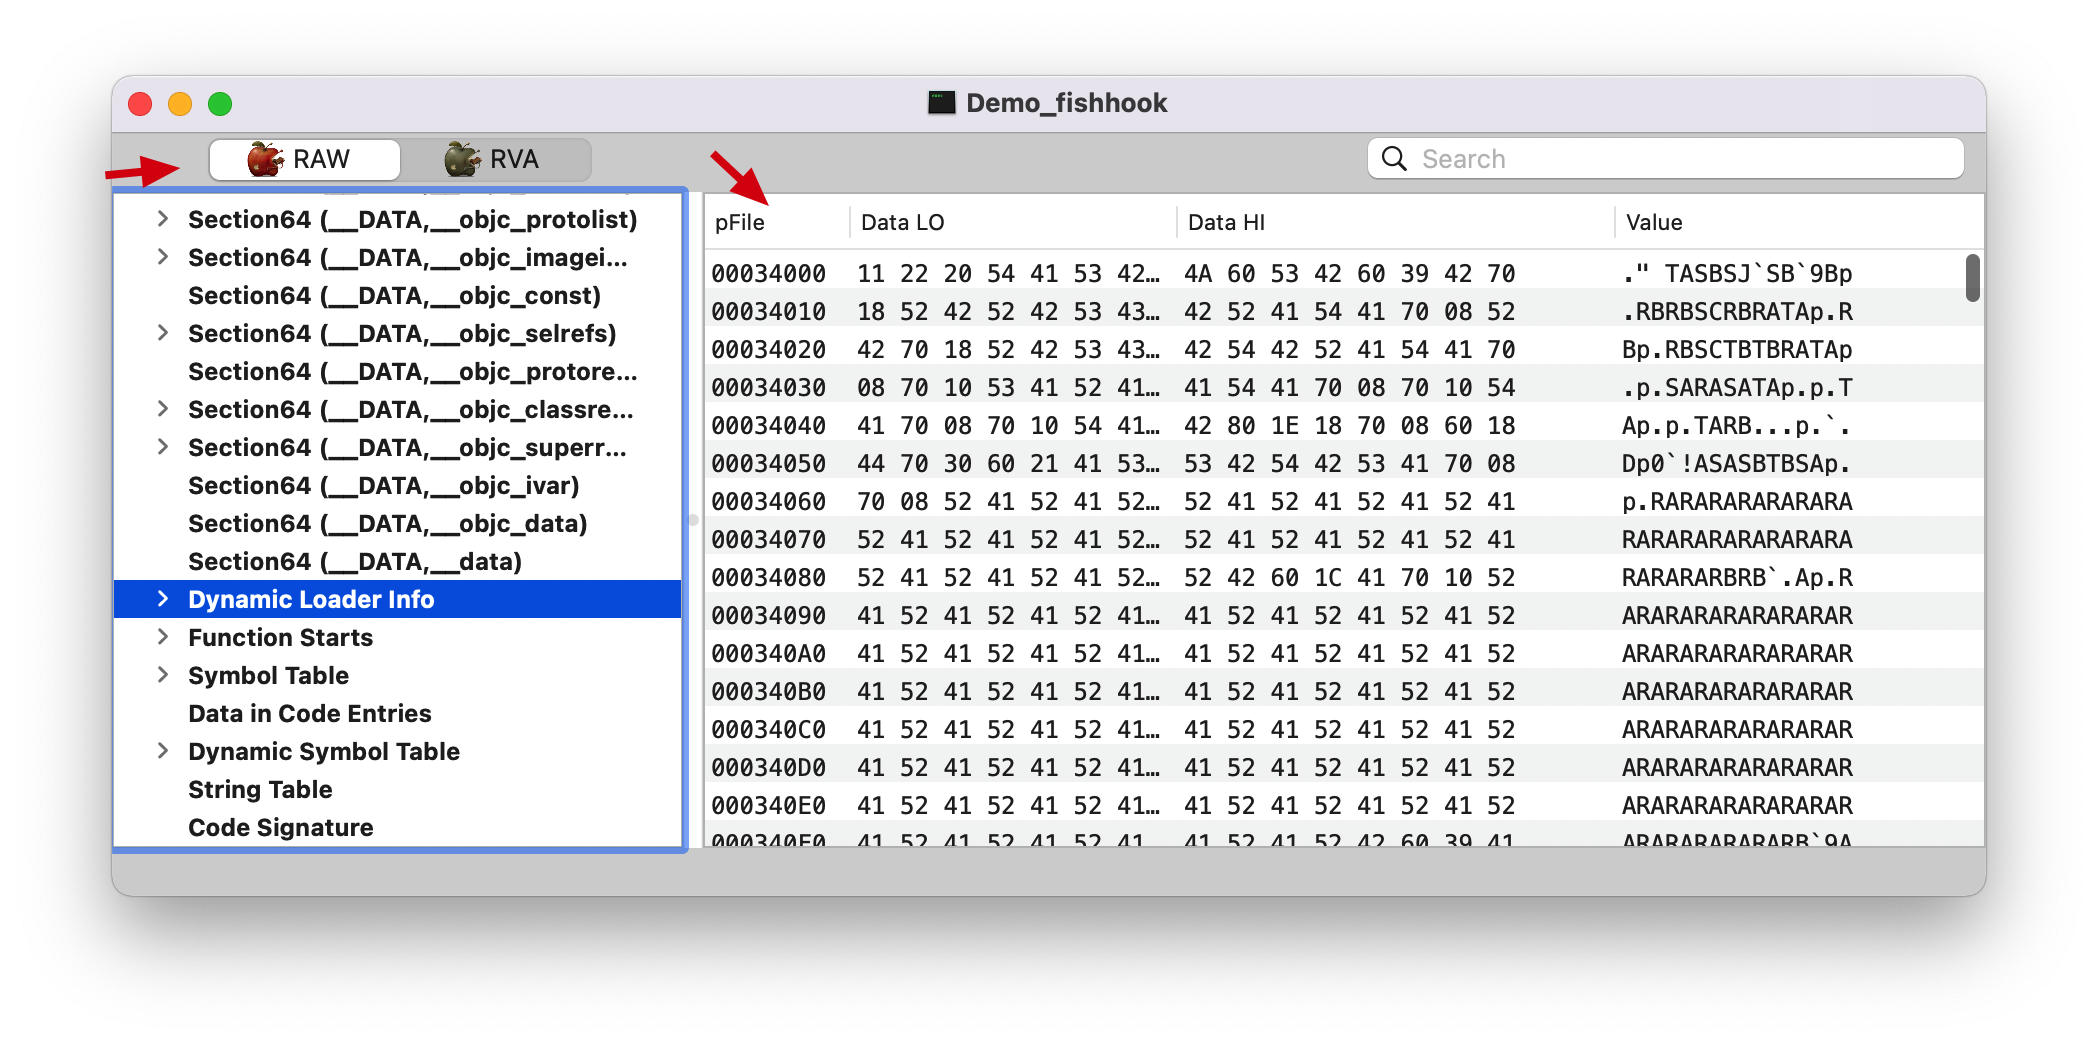The height and width of the screenshot is (1044, 2098).
Task: Switch to RAW address mode
Action: point(304,159)
